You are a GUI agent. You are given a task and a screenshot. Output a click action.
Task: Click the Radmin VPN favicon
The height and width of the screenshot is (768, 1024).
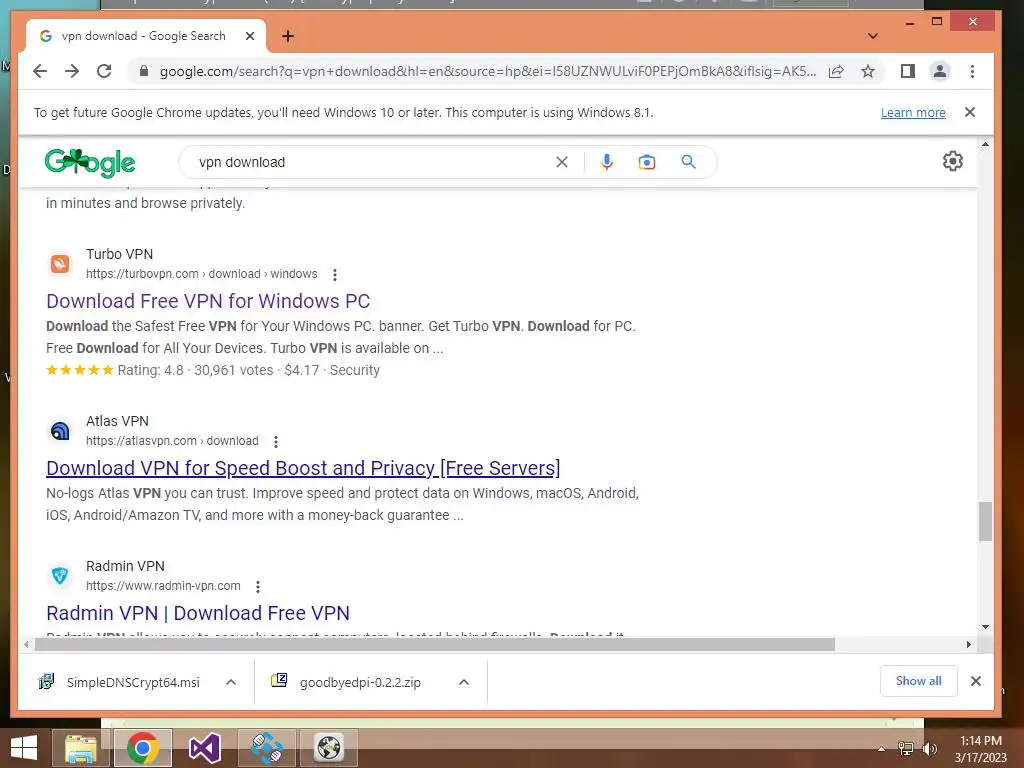(60, 576)
